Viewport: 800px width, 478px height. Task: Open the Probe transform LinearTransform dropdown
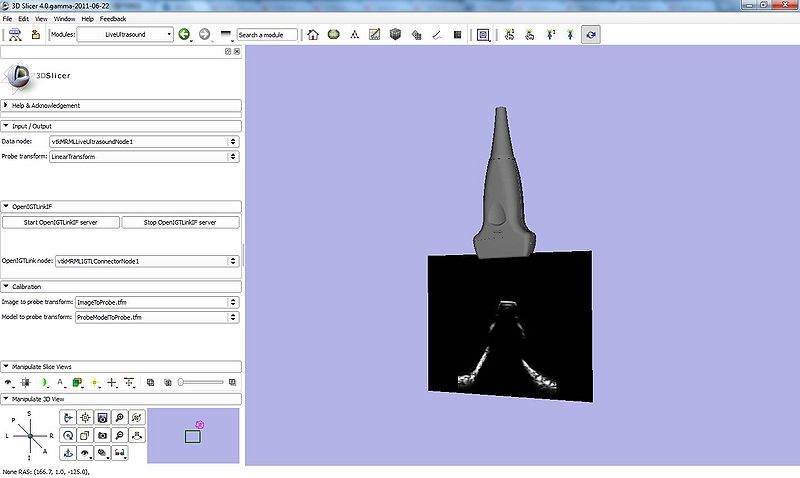click(144, 156)
